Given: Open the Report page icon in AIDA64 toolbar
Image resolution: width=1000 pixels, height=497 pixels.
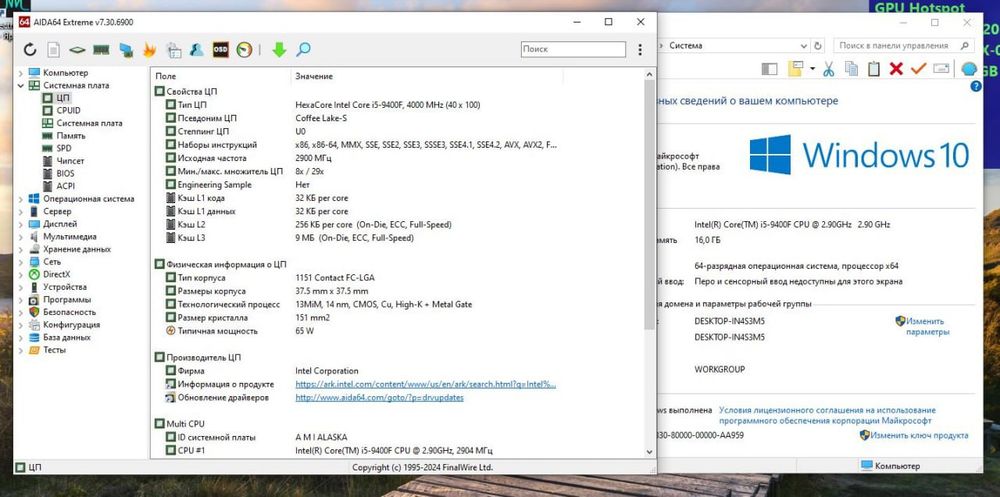Looking at the screenshot, I should [54, 50].
